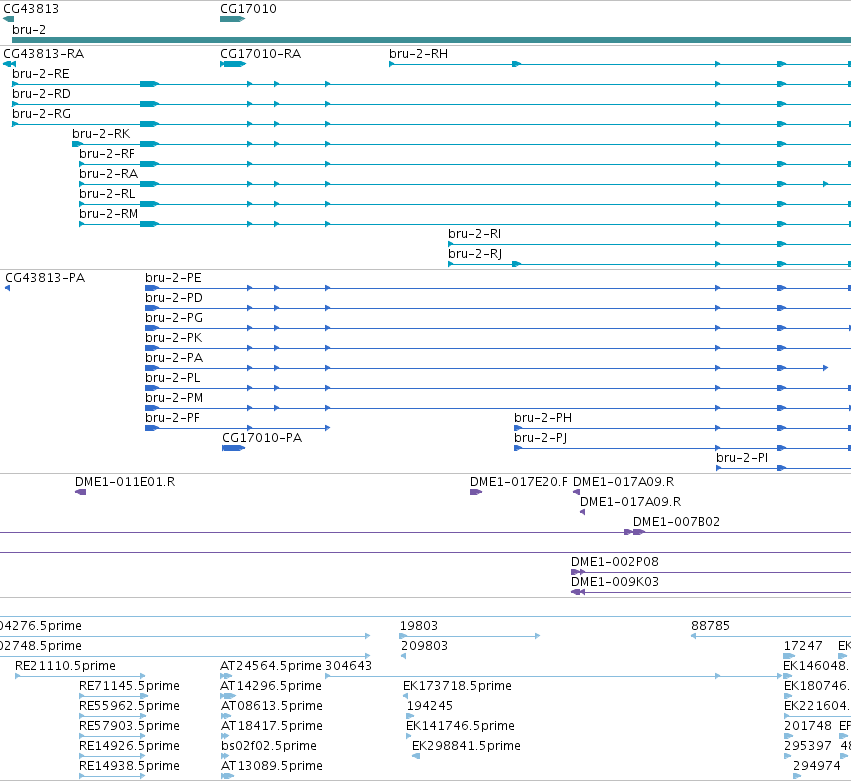Click the 194245 feature label
The image size is (851, 781).
click(430, 706)
